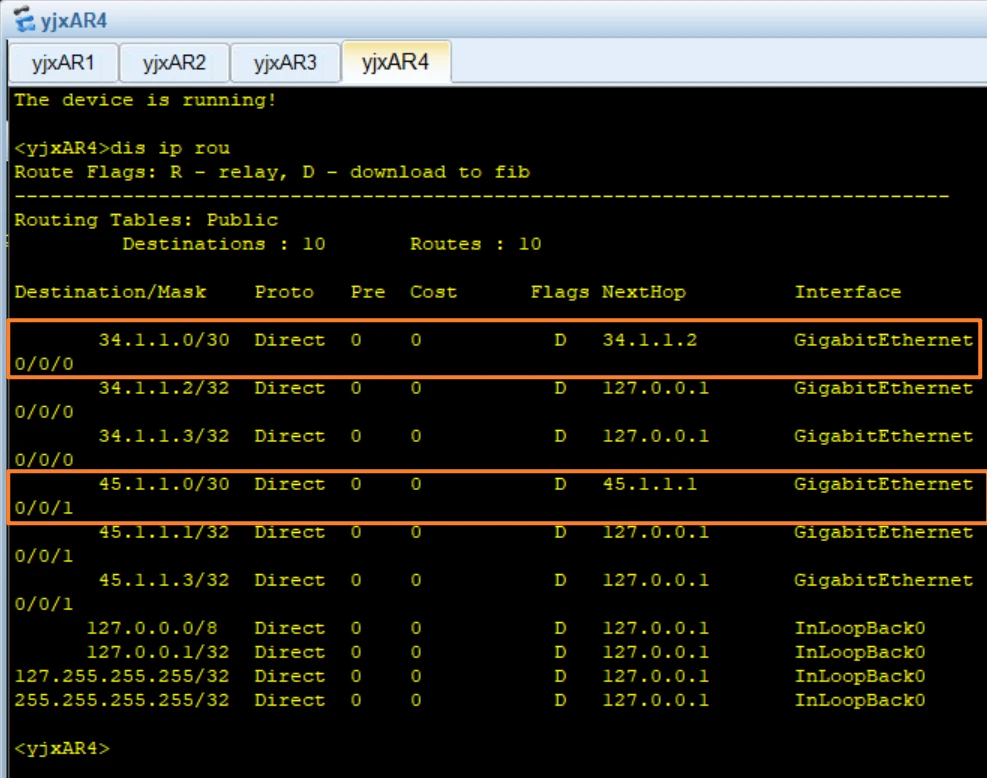The image size is (987, 778).
Task: Select the yjxAR3 tab
Action: (285, 63)
